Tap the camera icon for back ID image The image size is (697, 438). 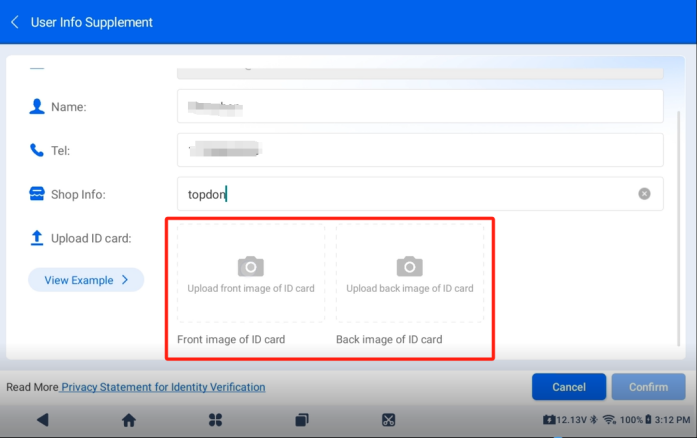click(409, 266)
